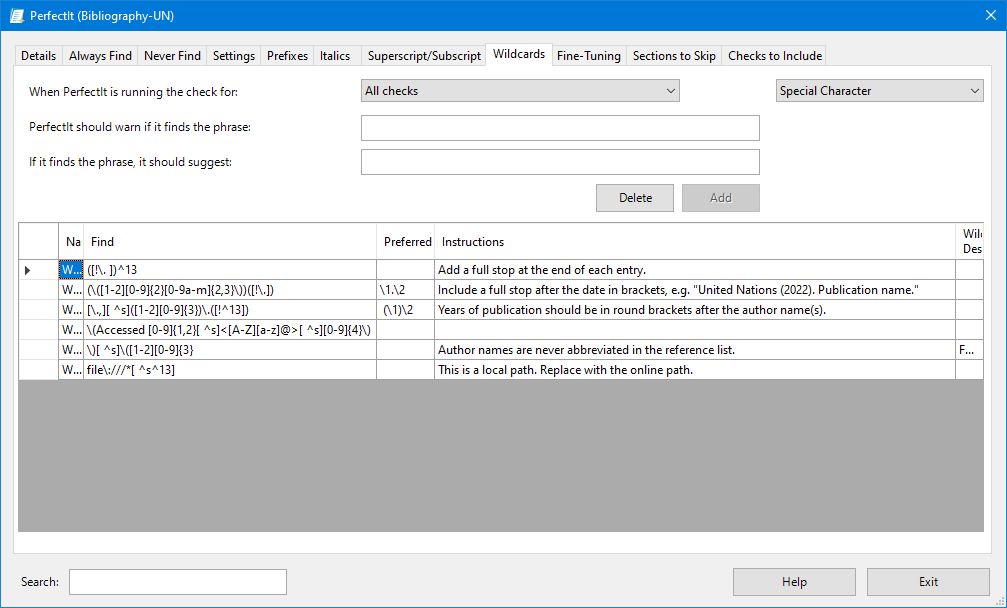Click 'Add a full stop at the end of each entry.'
1007x608 pixels.
[x=695, y=270]
